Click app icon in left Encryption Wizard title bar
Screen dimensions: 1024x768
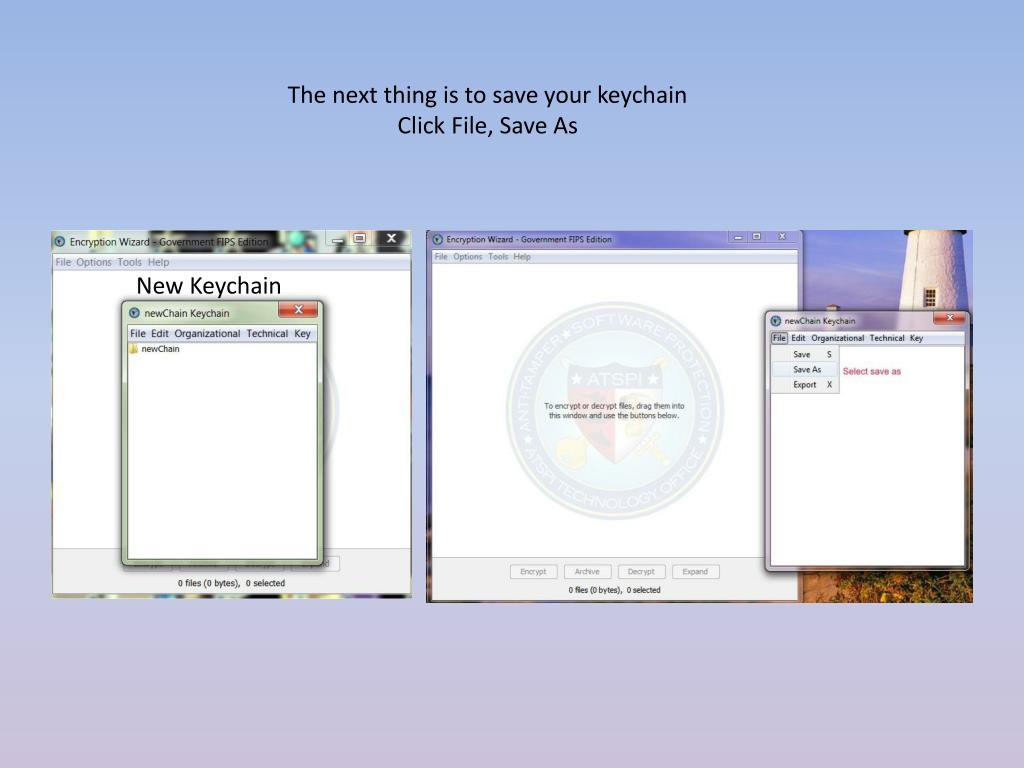(59, 242)
